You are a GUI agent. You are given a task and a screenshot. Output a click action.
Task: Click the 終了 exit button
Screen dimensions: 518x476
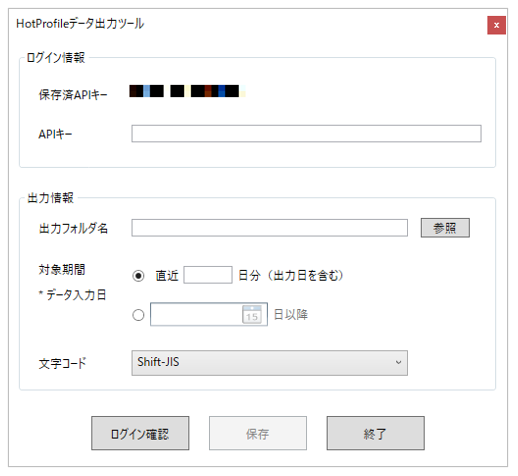click(x=375, y=433)
